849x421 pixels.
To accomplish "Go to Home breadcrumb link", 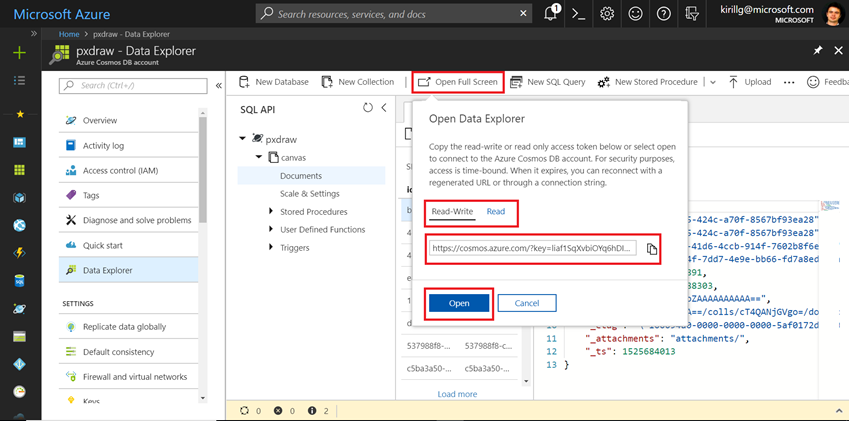I will (x=69, y=34).
